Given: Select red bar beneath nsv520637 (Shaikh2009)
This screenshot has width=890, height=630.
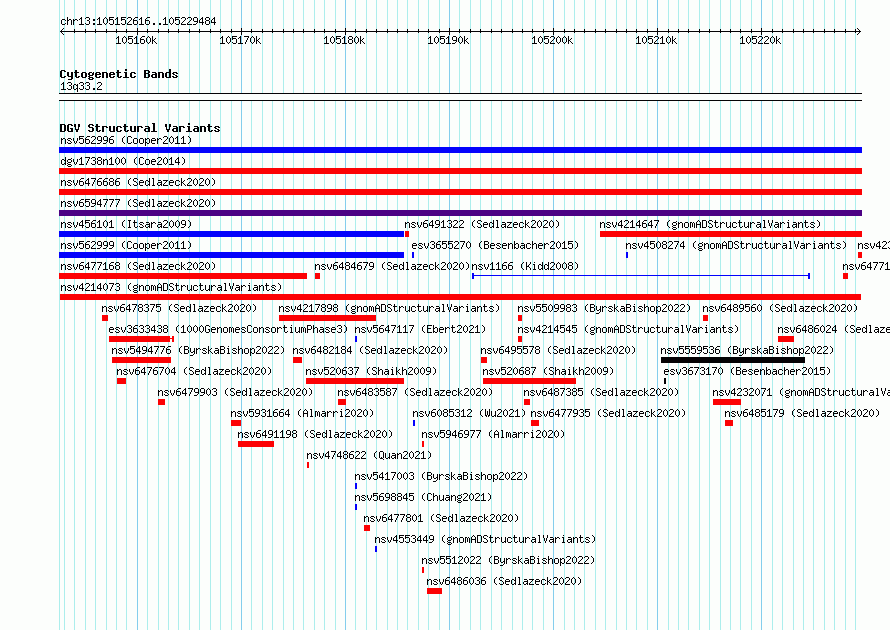Looking at the screenshot, I should coord(355,381).
